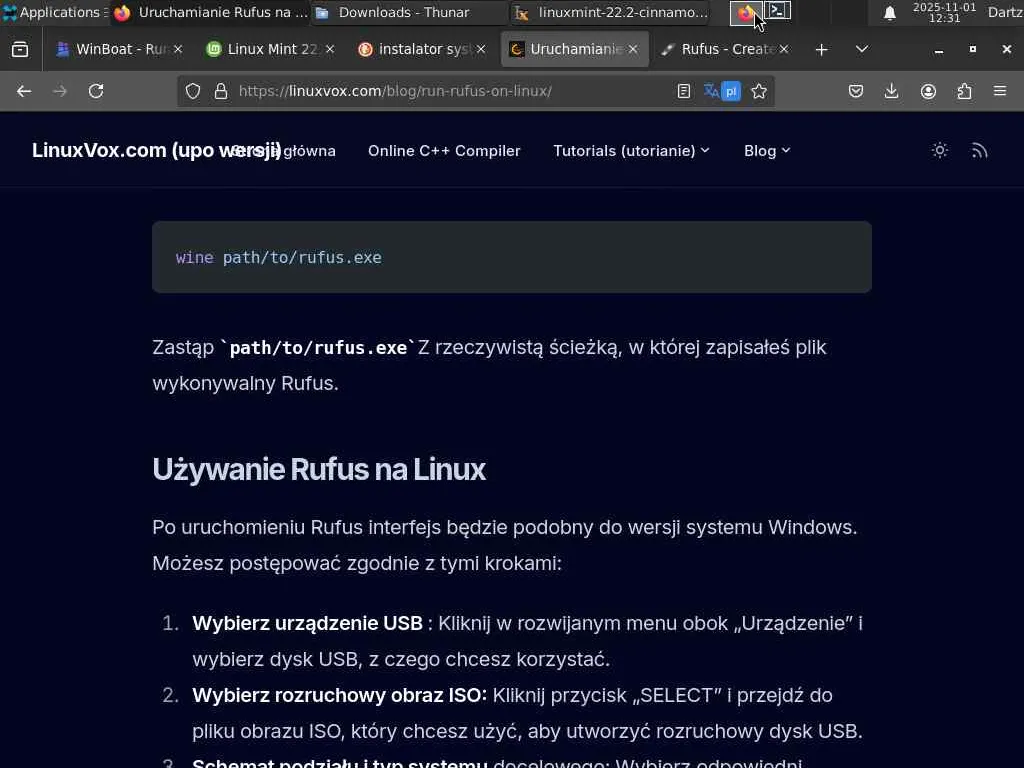Image resolution: width=1024 pixels, height=768 pixels.
Task: Close the WinBoat browser tab
Action: 178,49
